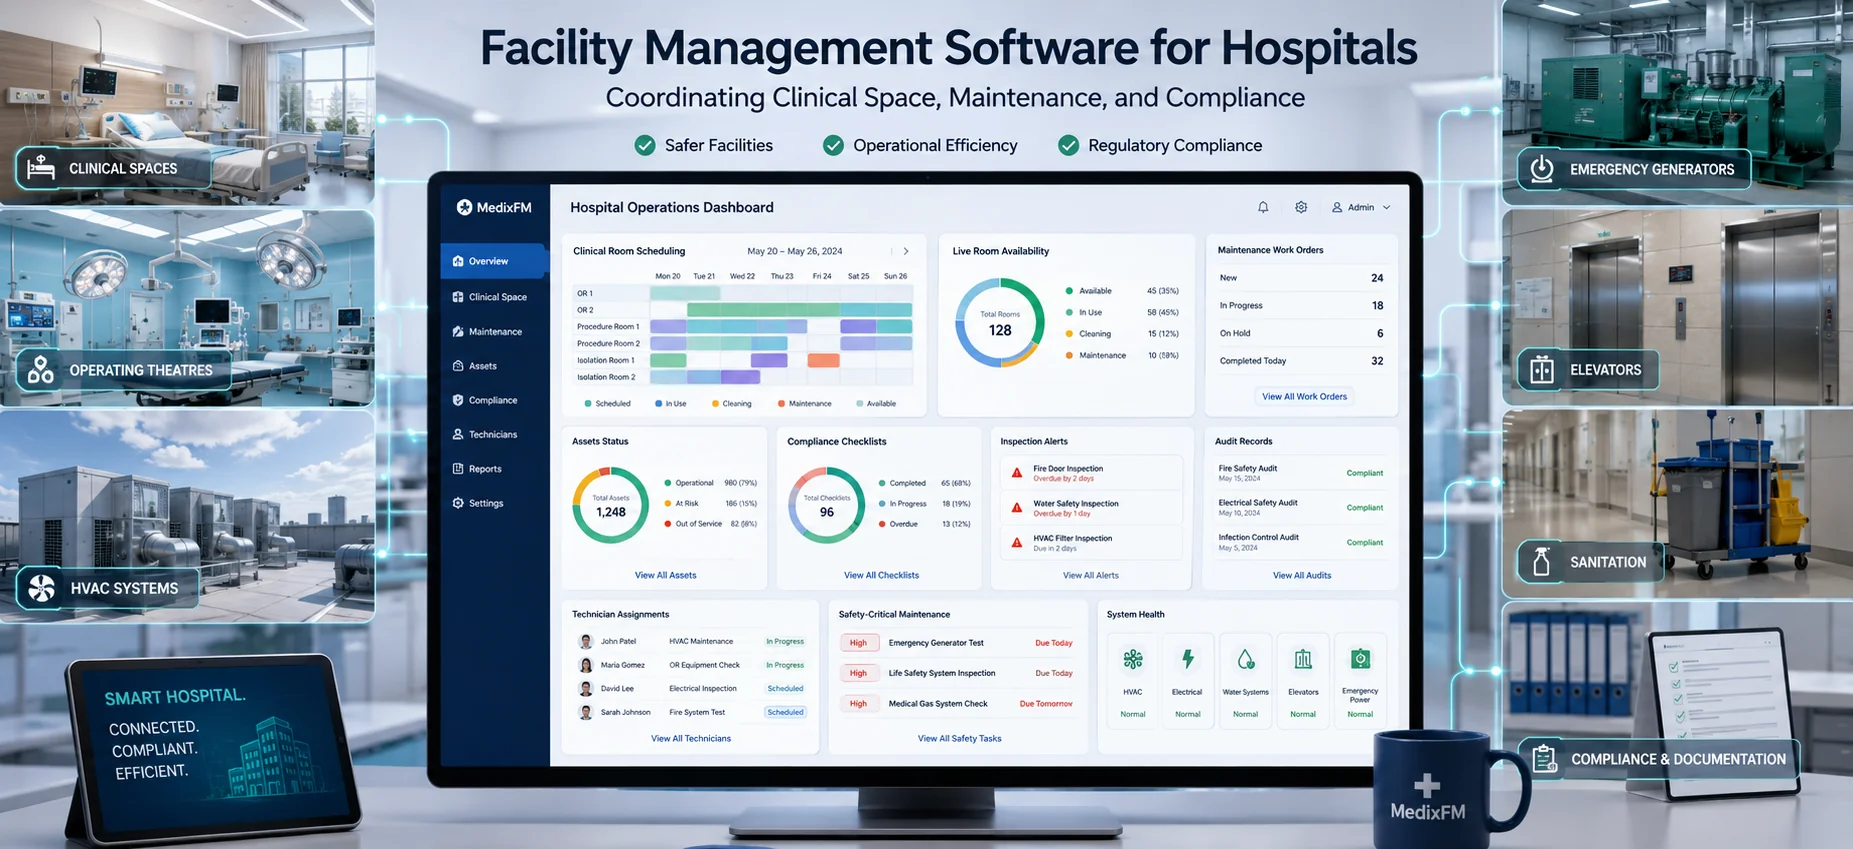Click the Elevators system health icon
Screen dimensions: 1853x849
(1303, 659)
